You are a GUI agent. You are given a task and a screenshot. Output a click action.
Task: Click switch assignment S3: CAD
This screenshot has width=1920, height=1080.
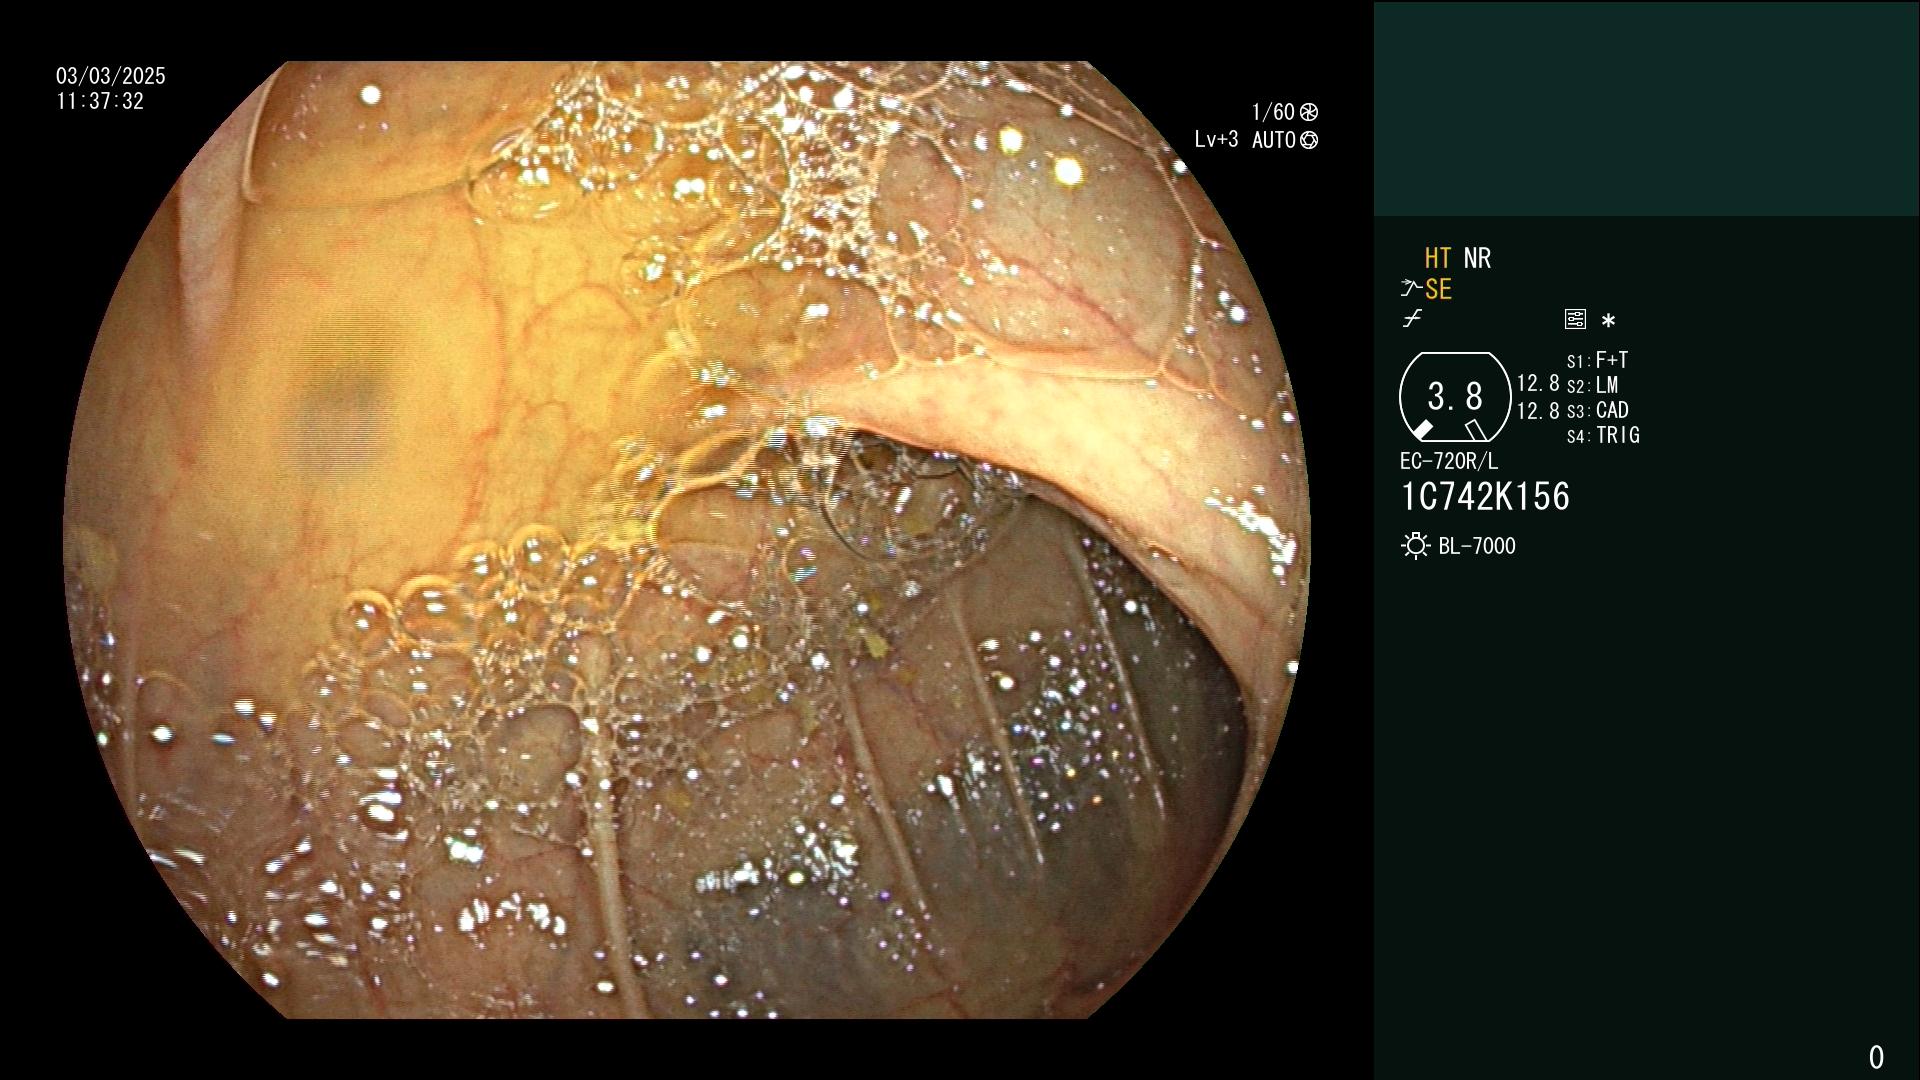pos(1598,410)
